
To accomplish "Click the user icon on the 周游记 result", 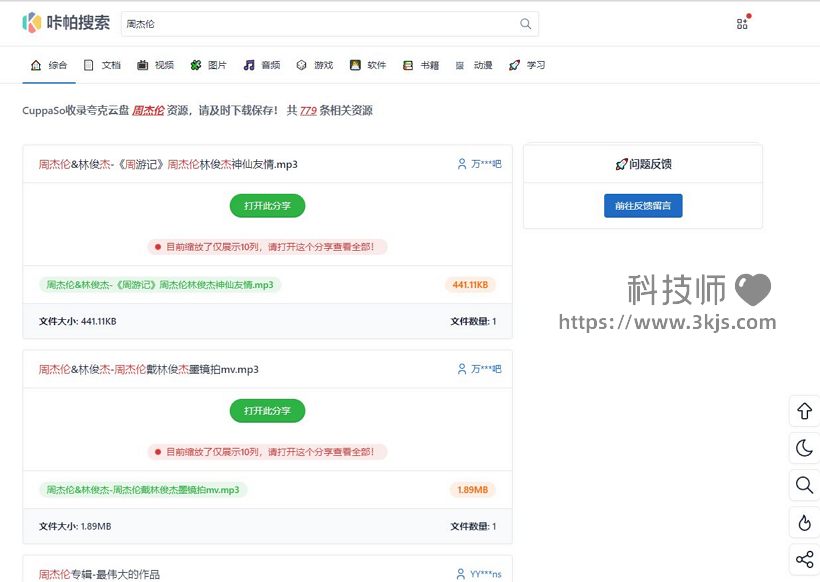I will point(462,164).
